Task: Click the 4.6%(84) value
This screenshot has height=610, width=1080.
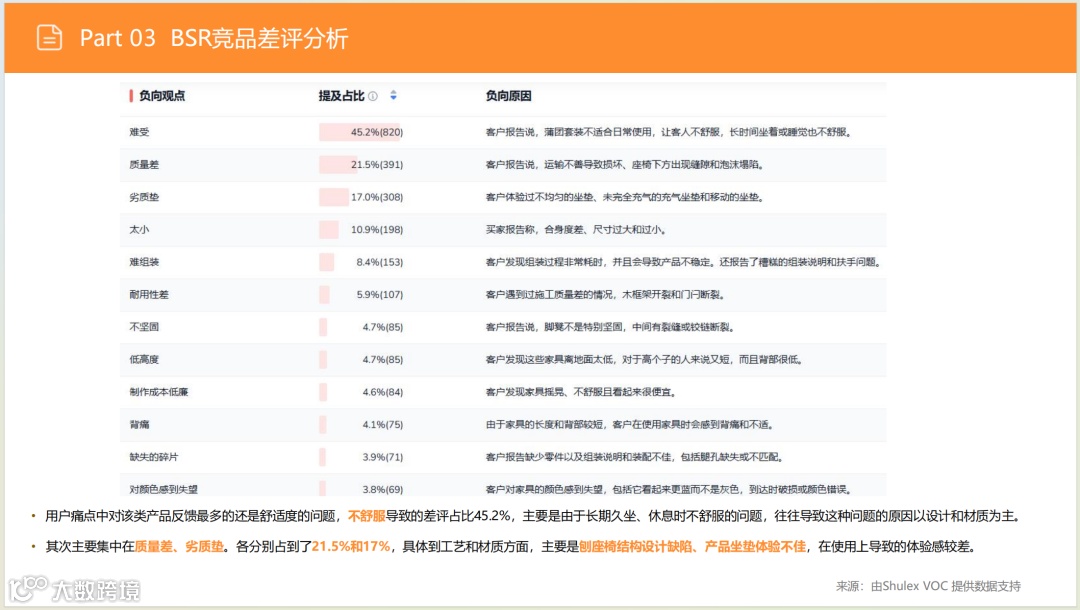Action: coord(383,392)
